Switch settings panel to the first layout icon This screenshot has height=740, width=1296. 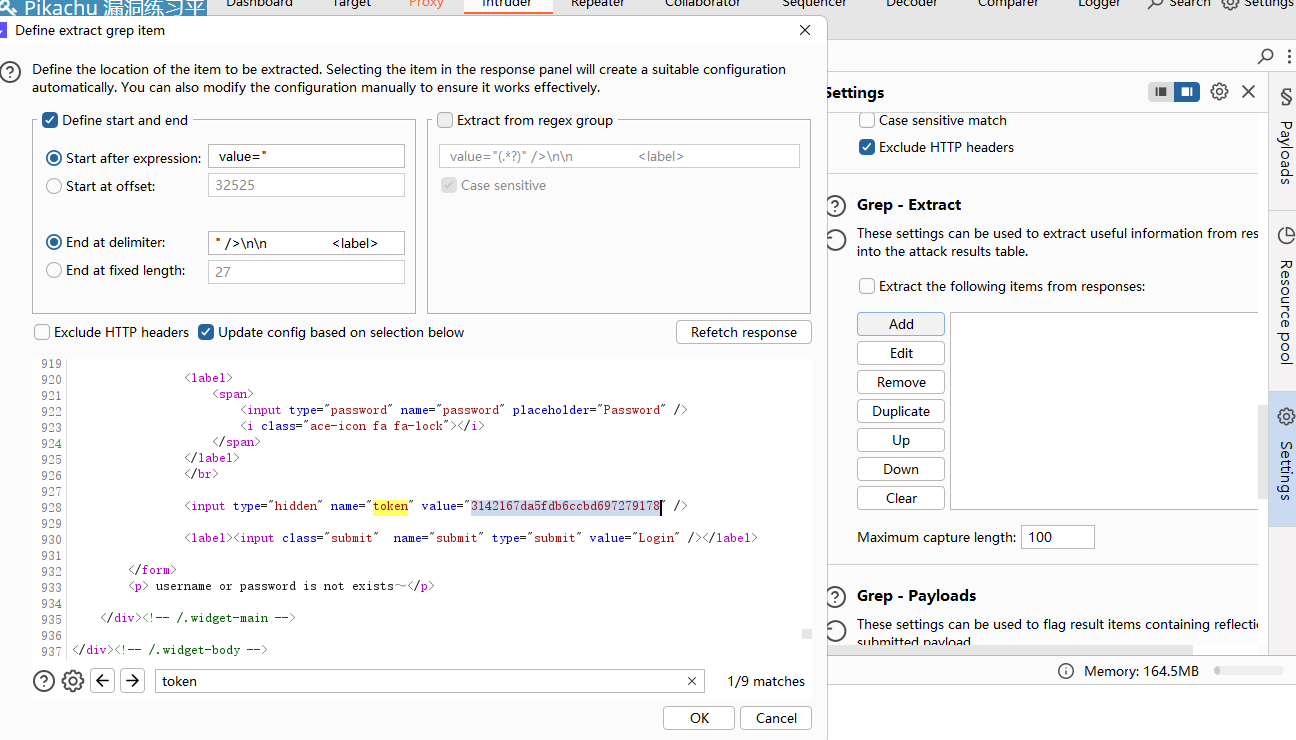(1161, 92)
